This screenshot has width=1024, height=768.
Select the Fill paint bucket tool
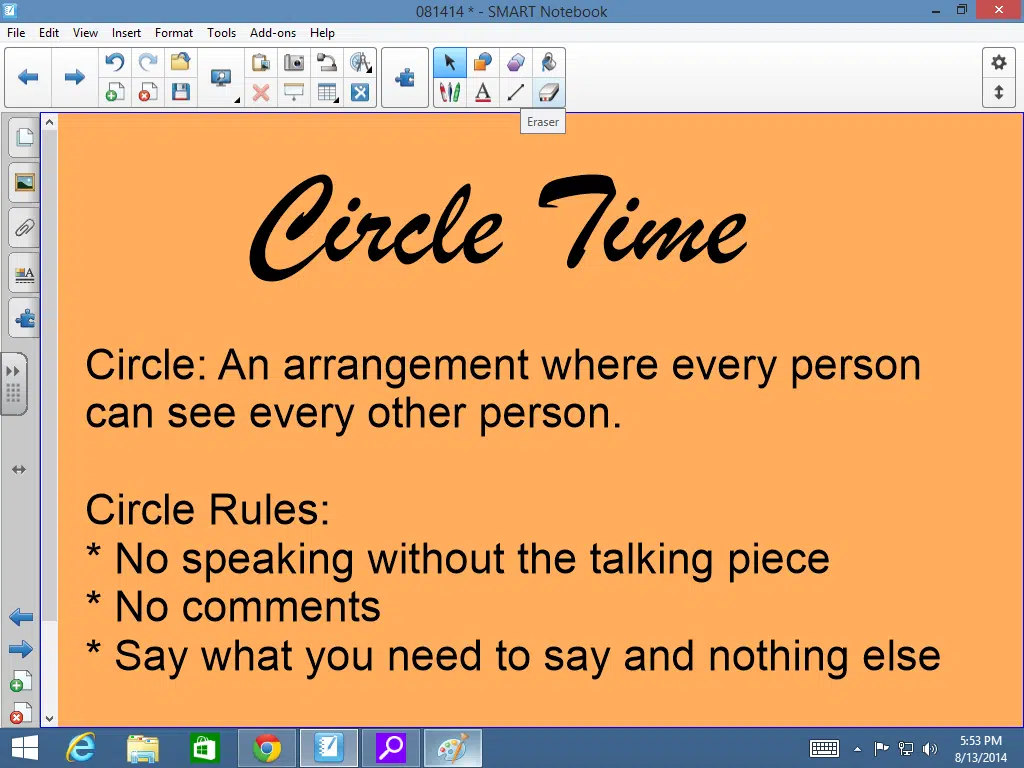(549, 63)
